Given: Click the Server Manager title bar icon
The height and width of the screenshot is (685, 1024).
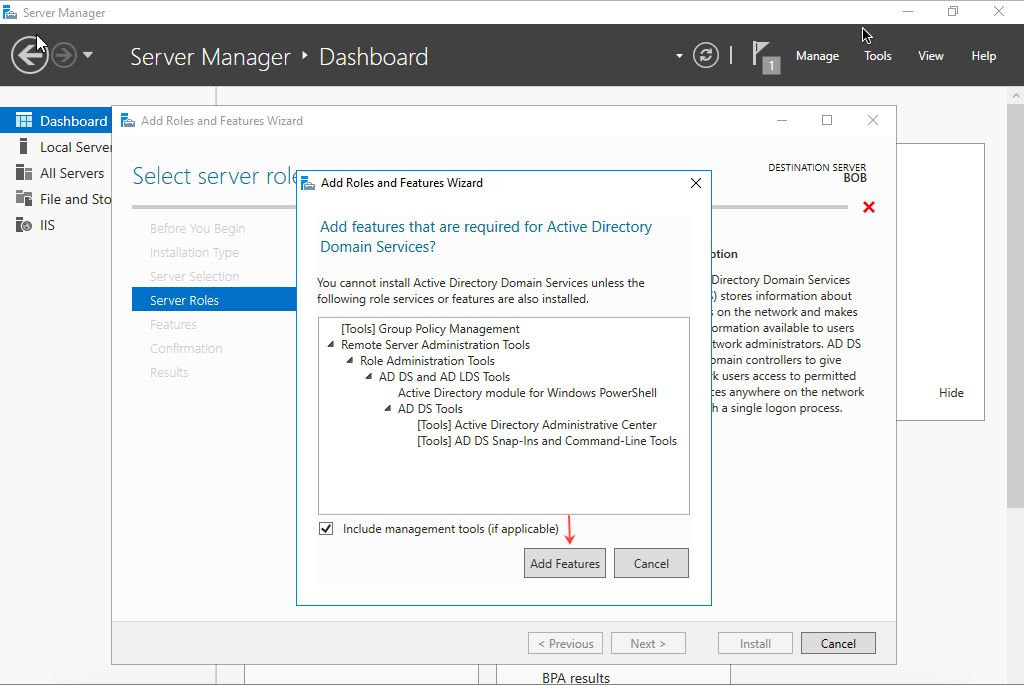Looking at the screenshot, I should (10, 12).
